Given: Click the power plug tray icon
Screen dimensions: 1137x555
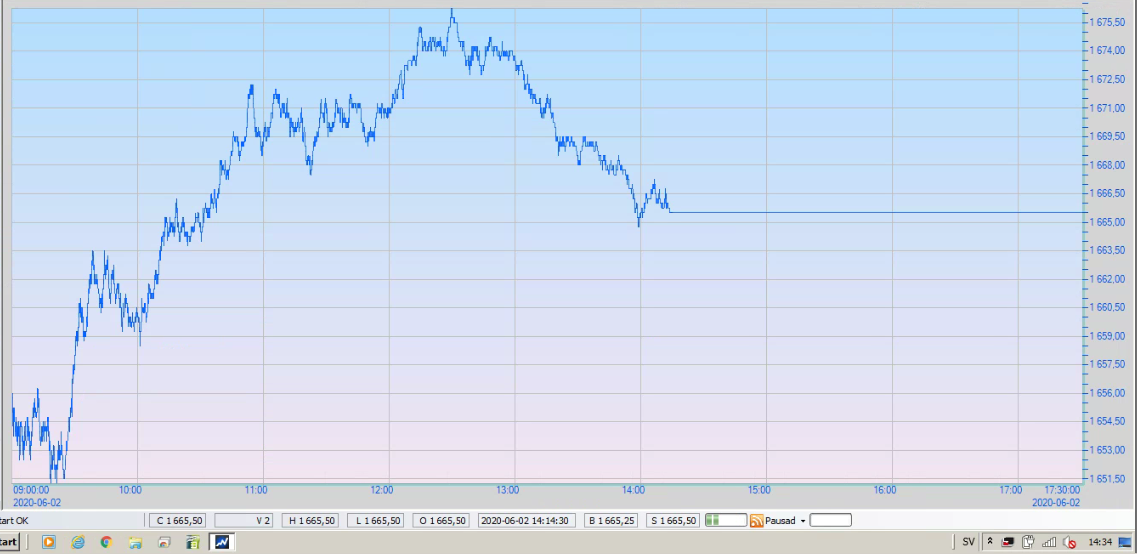Looking at the screenshot, I should 1028,542.
